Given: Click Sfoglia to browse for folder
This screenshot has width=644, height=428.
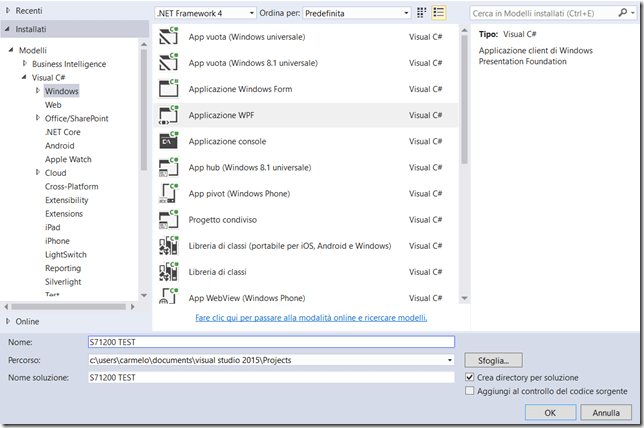Looking at the screenshot, I should (x=493, y=360).
